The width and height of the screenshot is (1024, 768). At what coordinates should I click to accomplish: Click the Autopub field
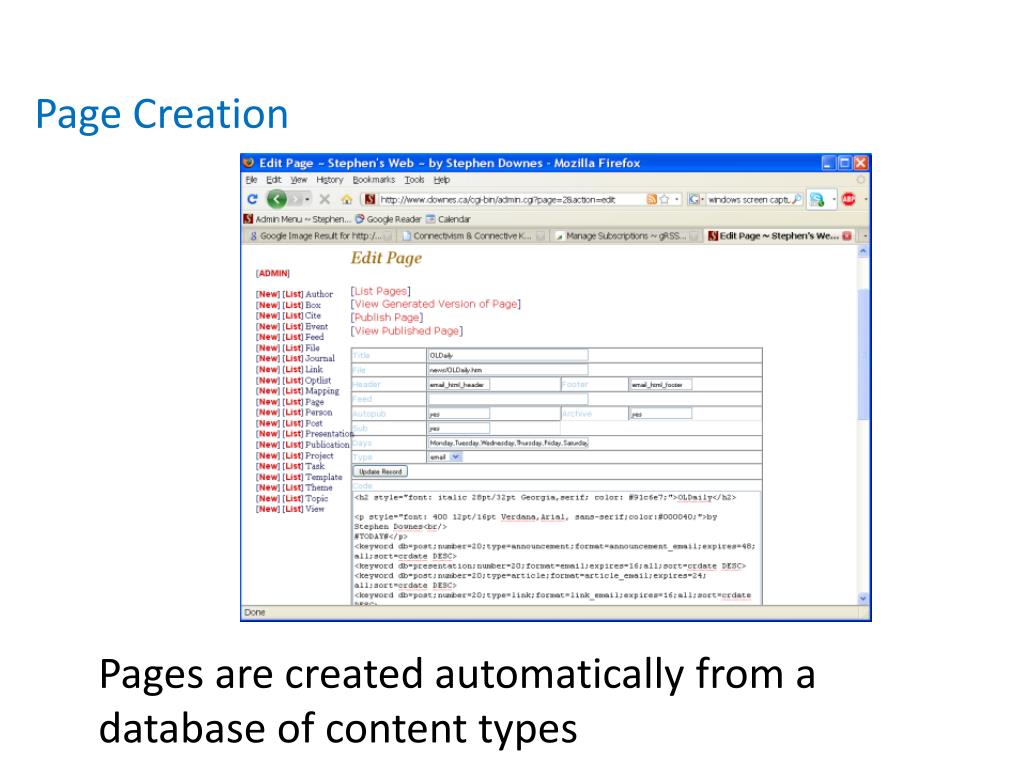point(458,413)
